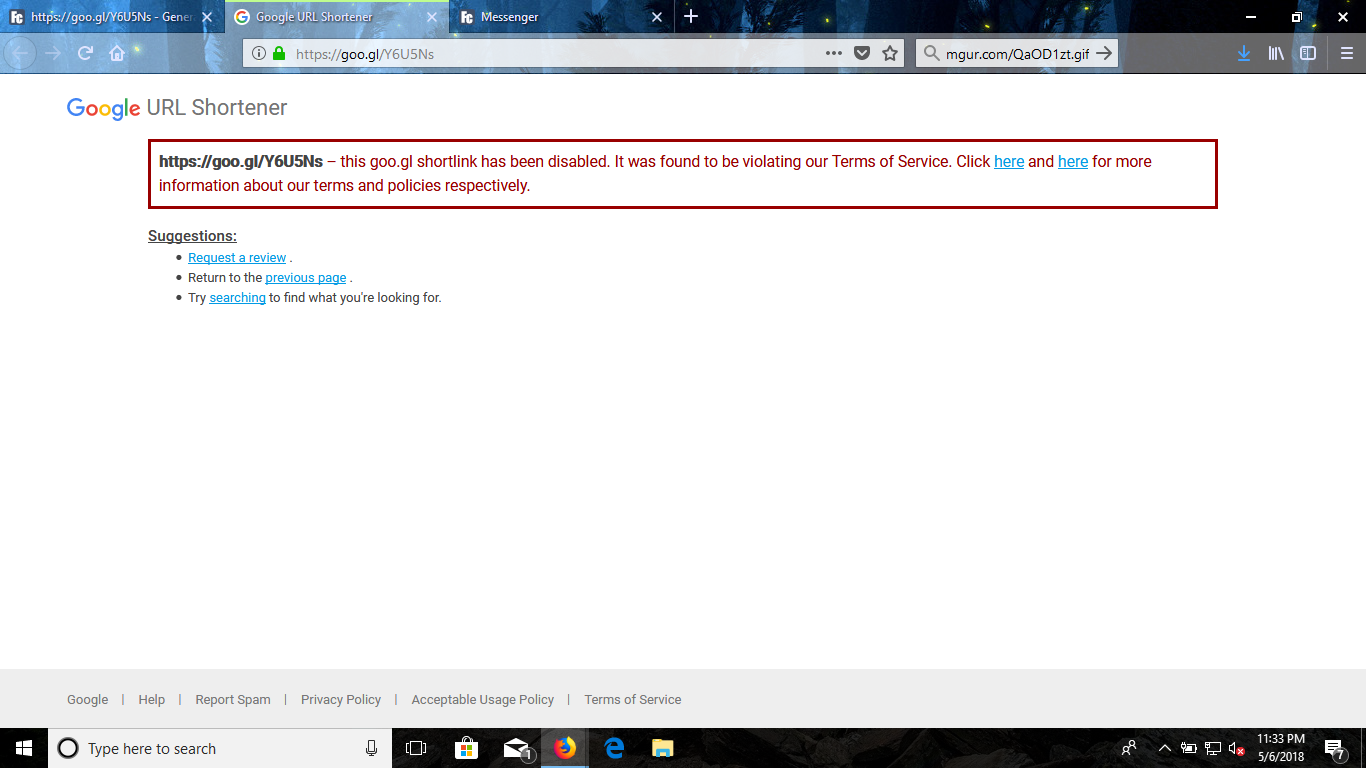Click Request a review link
Viewport: 1366px width, 768px height.
[237, 258]
